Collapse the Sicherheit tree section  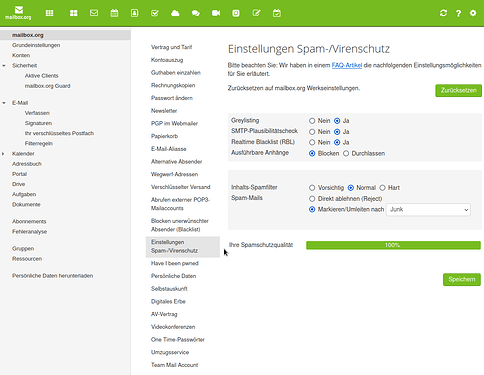[4, 66]
